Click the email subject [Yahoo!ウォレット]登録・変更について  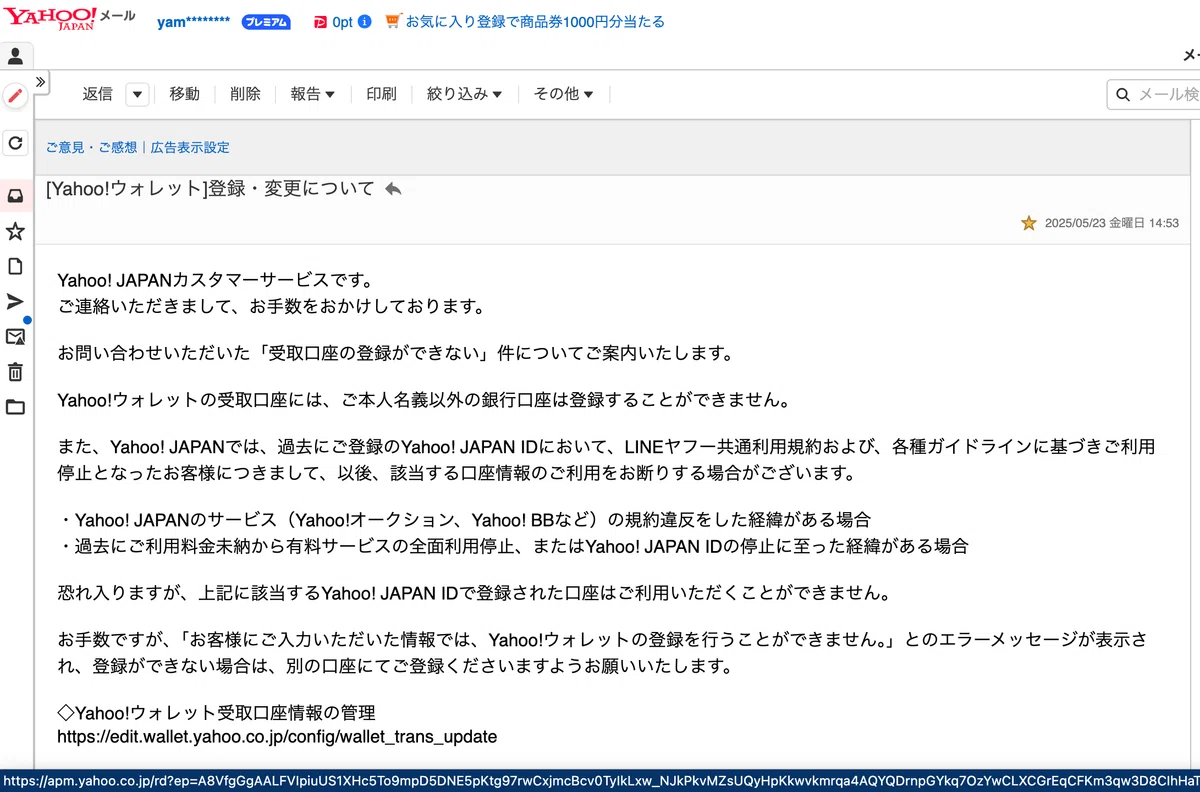pos(210,188)
